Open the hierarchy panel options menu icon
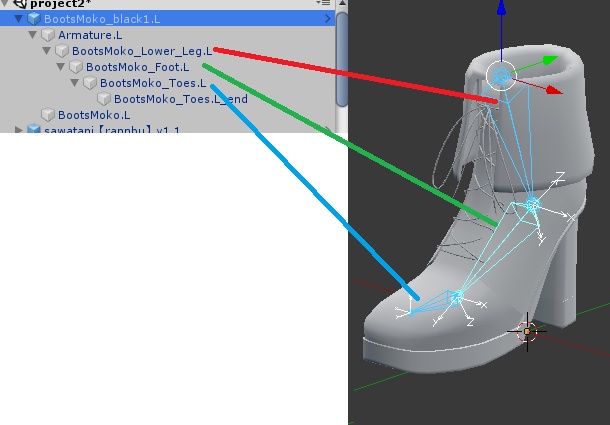This screenshot has width=610, height=425. click(x=324, y=3)
